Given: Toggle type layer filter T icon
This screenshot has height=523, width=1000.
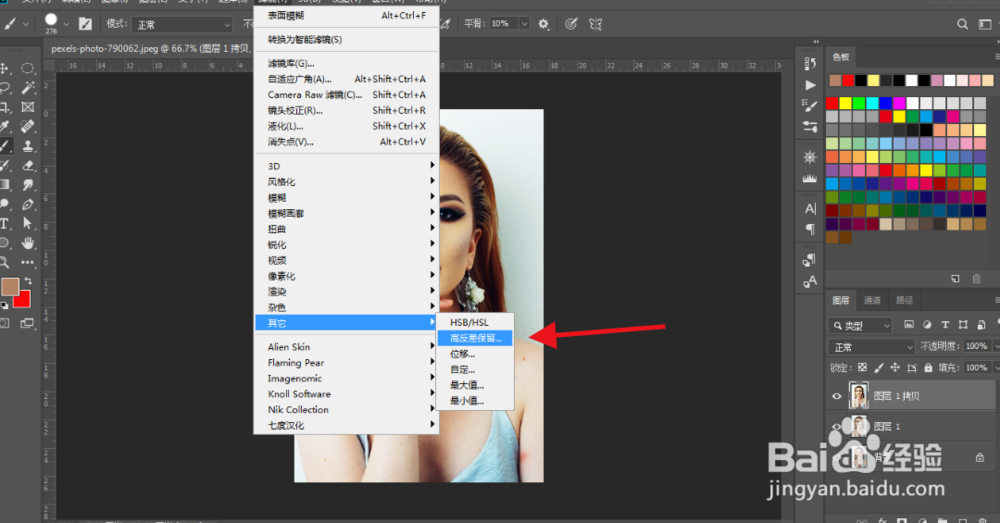Looking at the screenshot, I should (945, 325).
